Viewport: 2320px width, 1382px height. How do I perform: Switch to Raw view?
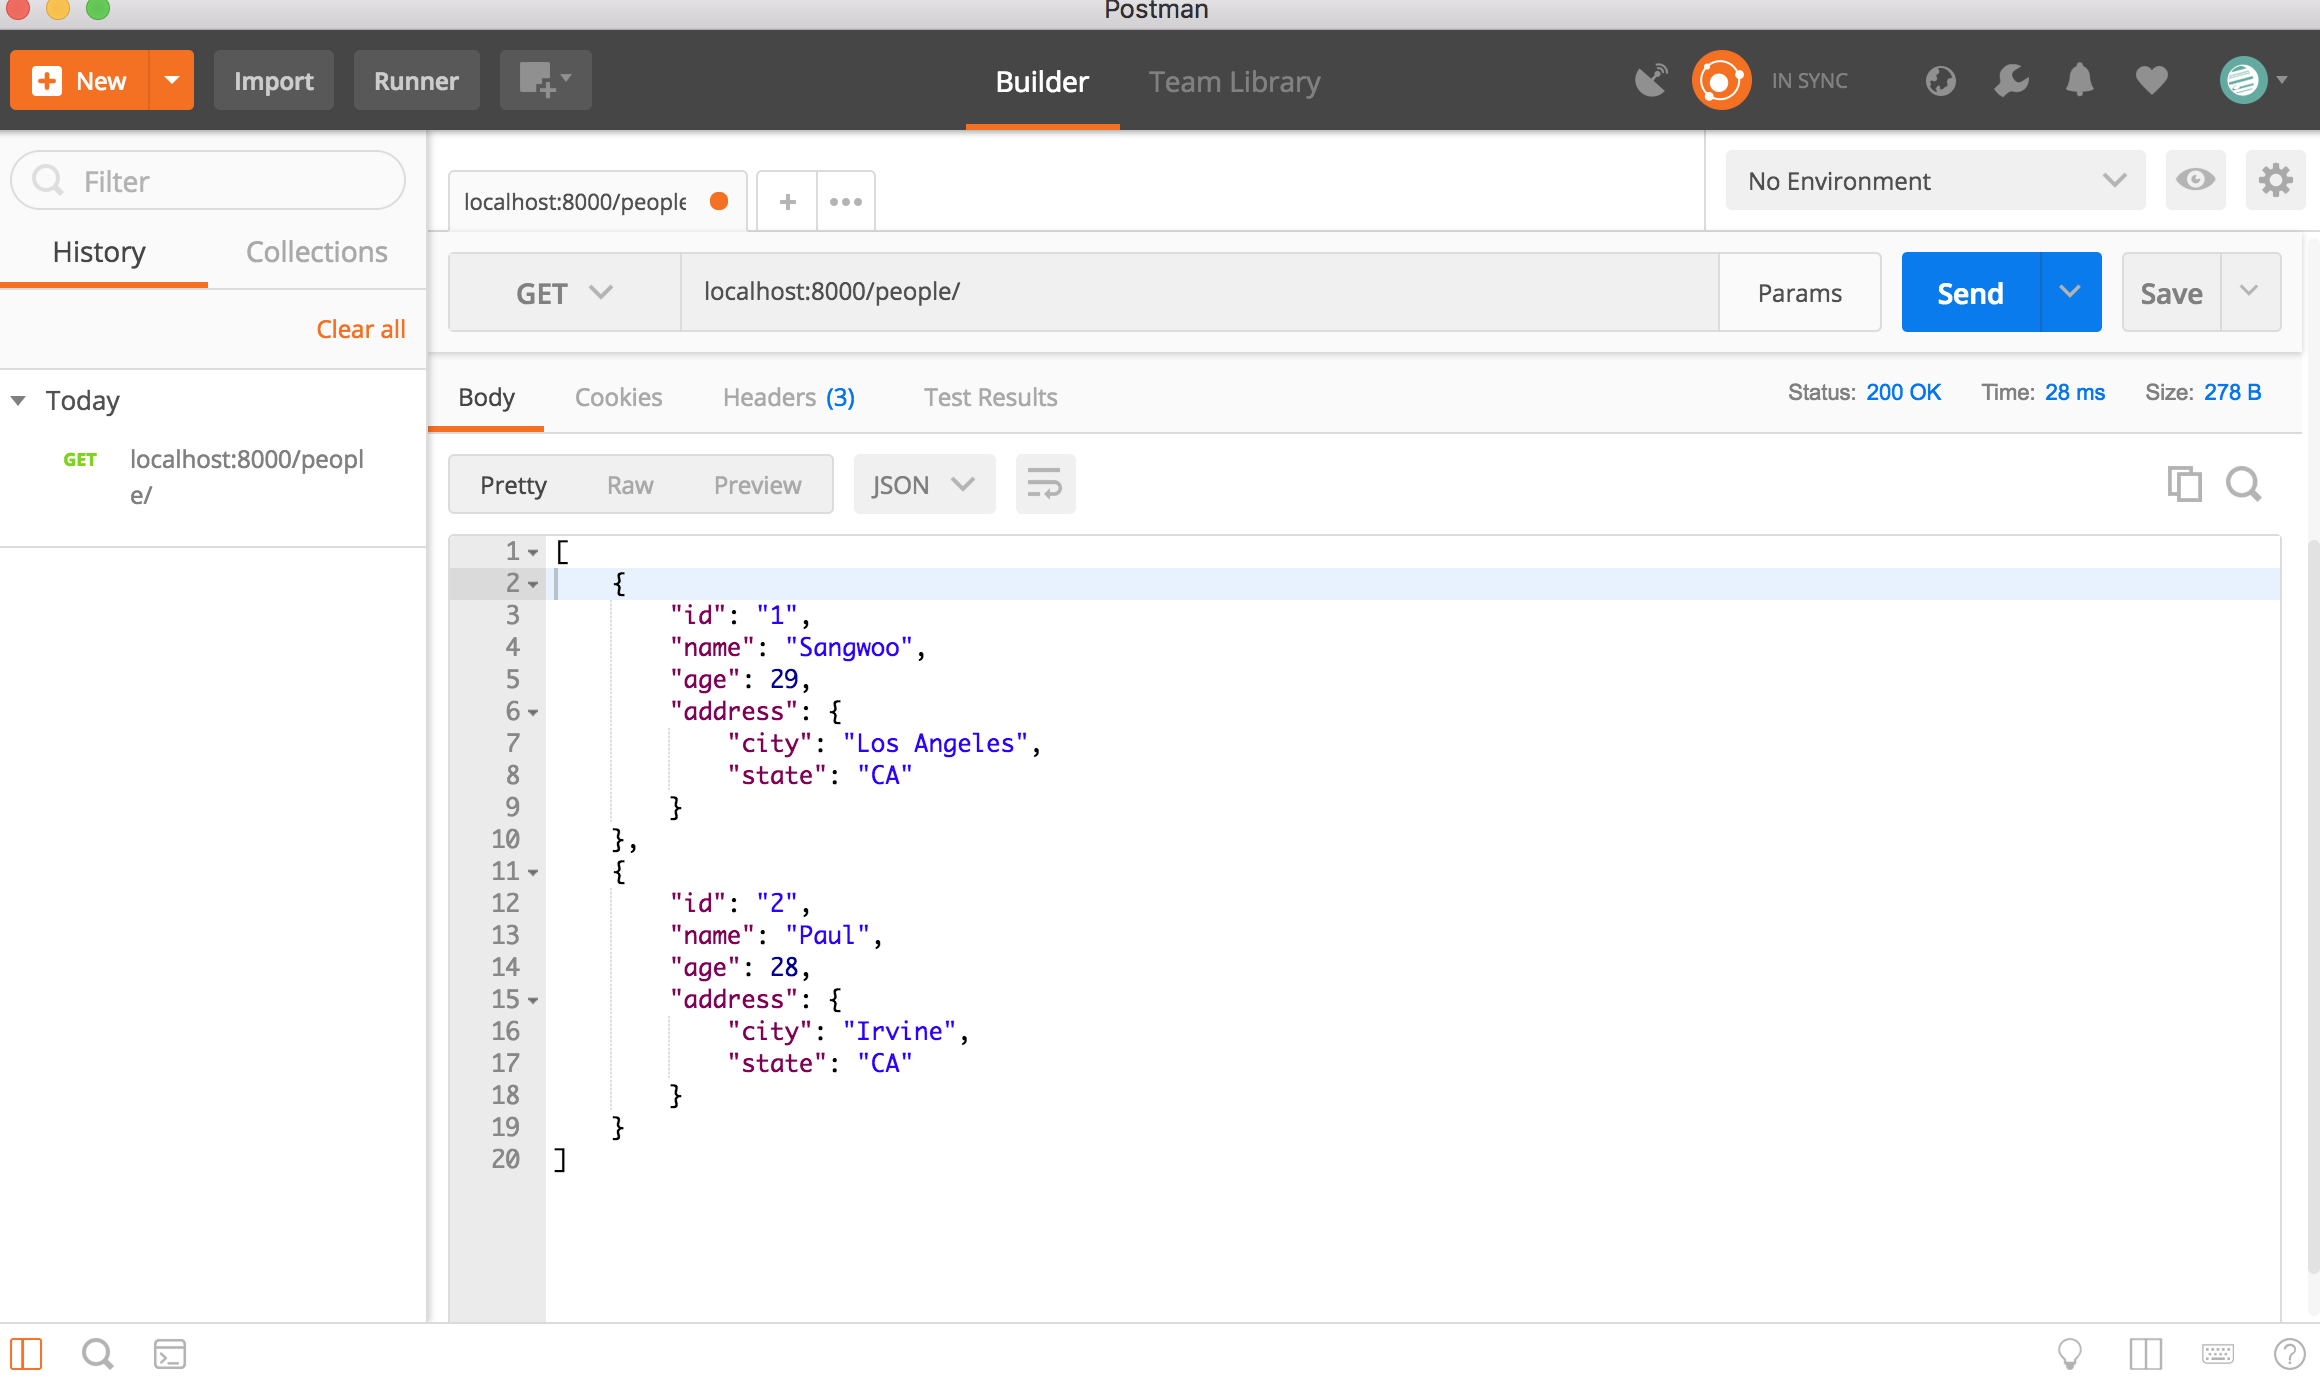[630, 485]
